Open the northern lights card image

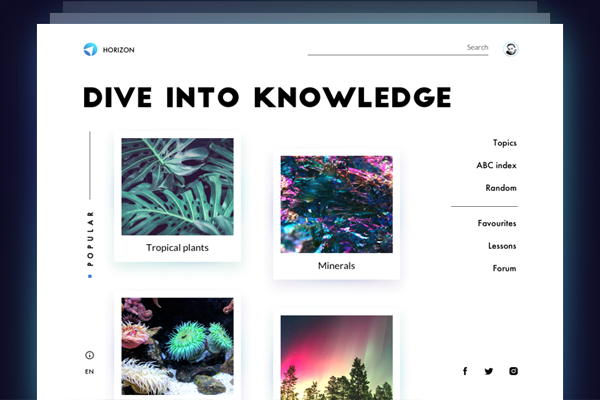pos(336,358)
